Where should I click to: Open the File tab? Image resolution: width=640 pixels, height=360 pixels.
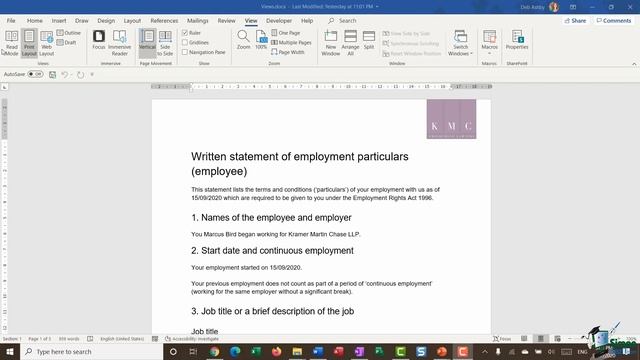(11, 20)
